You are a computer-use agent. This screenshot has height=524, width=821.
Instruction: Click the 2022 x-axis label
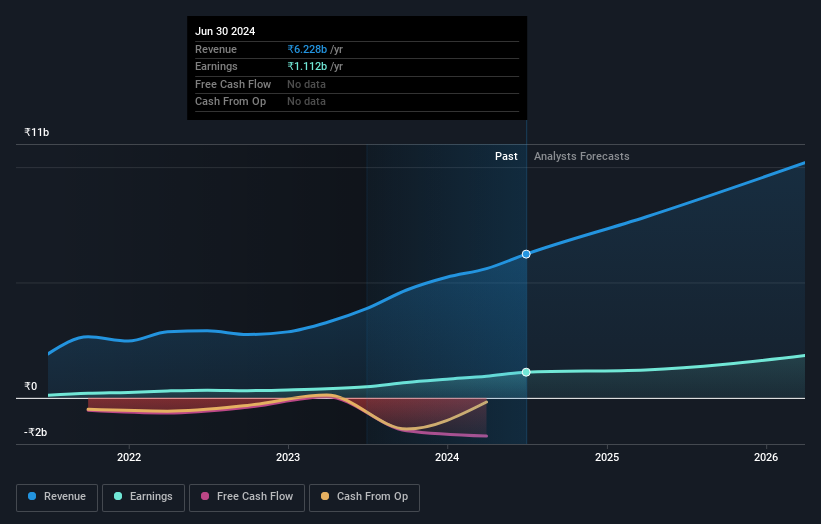pyautogui.click(x=129, y=457)
